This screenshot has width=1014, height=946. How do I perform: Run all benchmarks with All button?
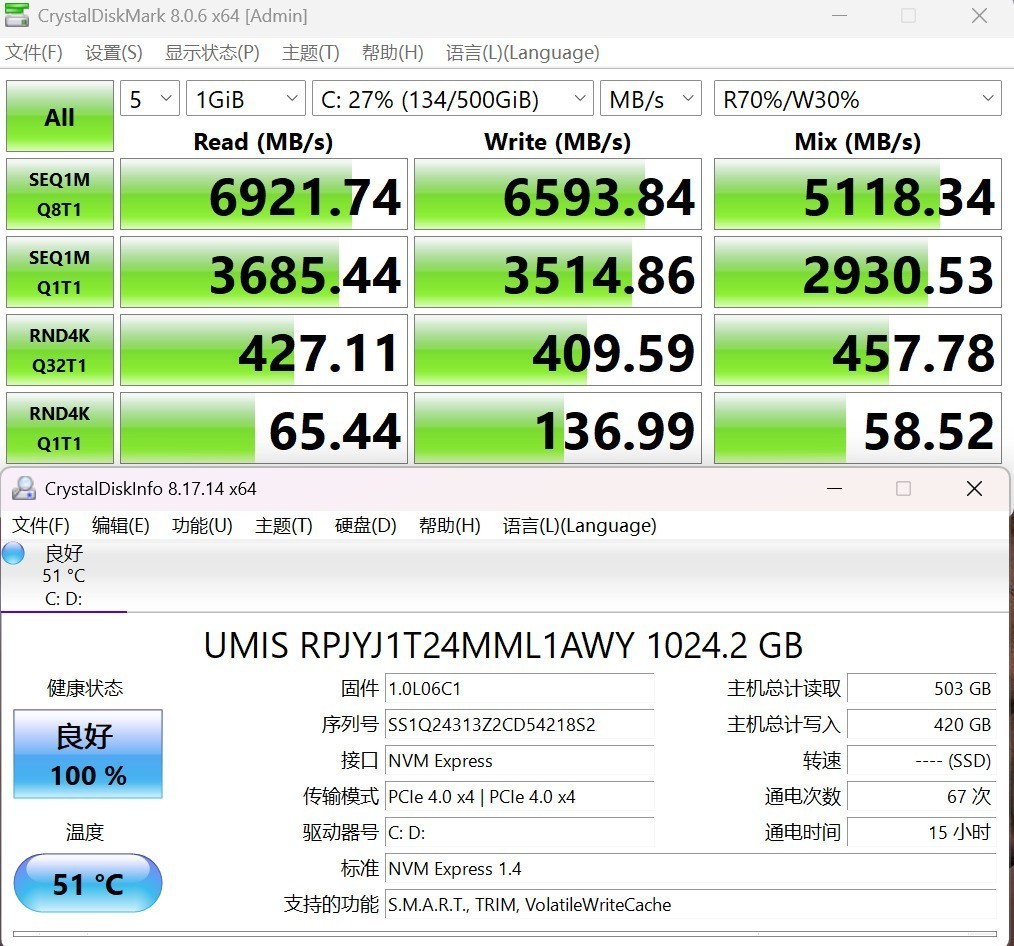60,117
